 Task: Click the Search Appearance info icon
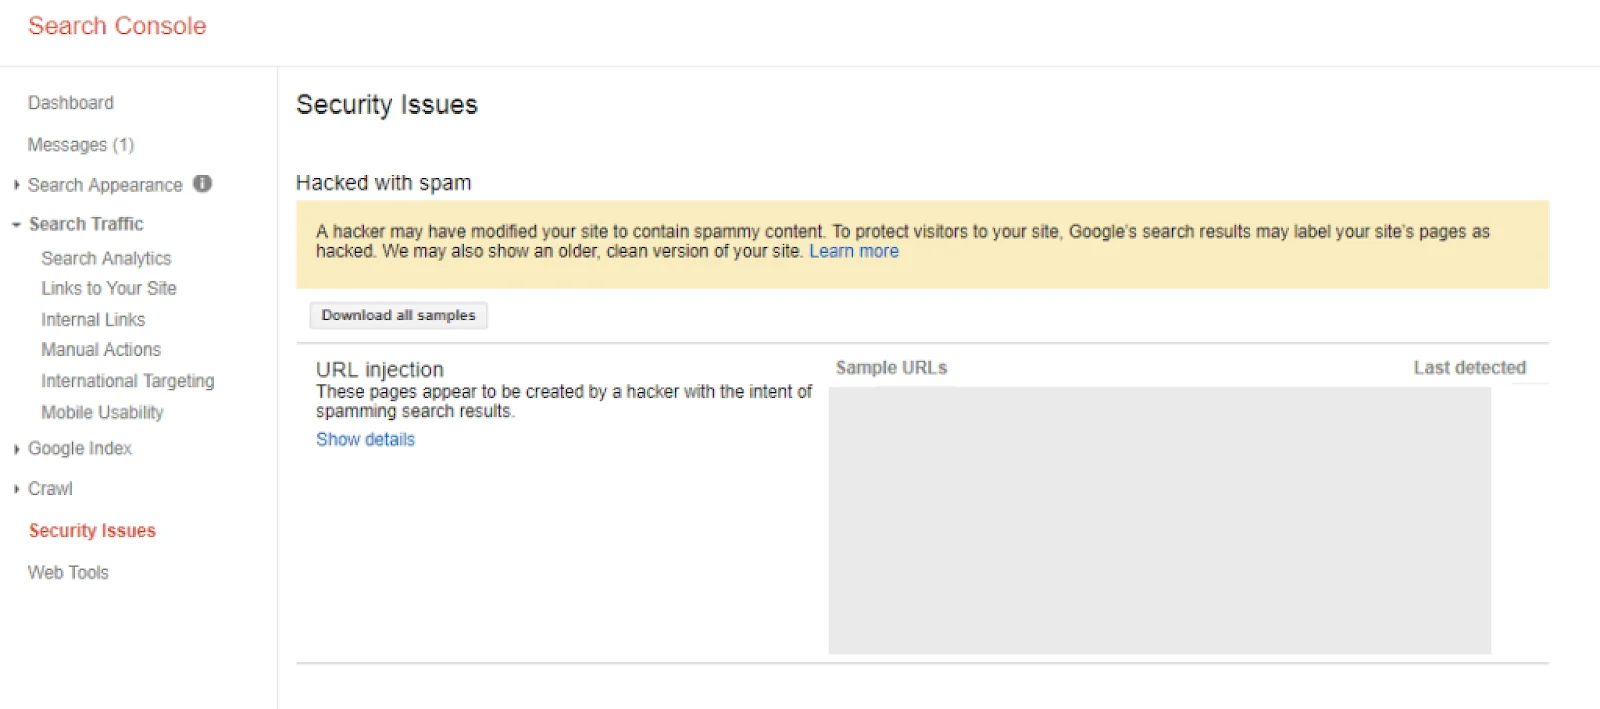pyautogui.click(x=202, y=184)
